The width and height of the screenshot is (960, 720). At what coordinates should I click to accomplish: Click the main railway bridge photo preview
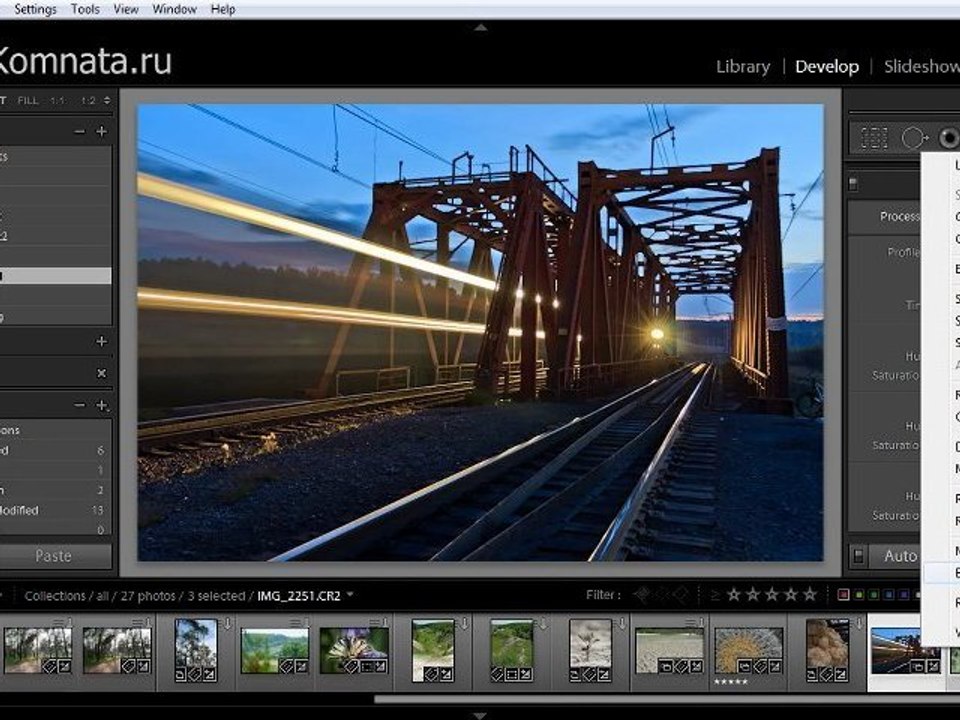click(481, 332)
